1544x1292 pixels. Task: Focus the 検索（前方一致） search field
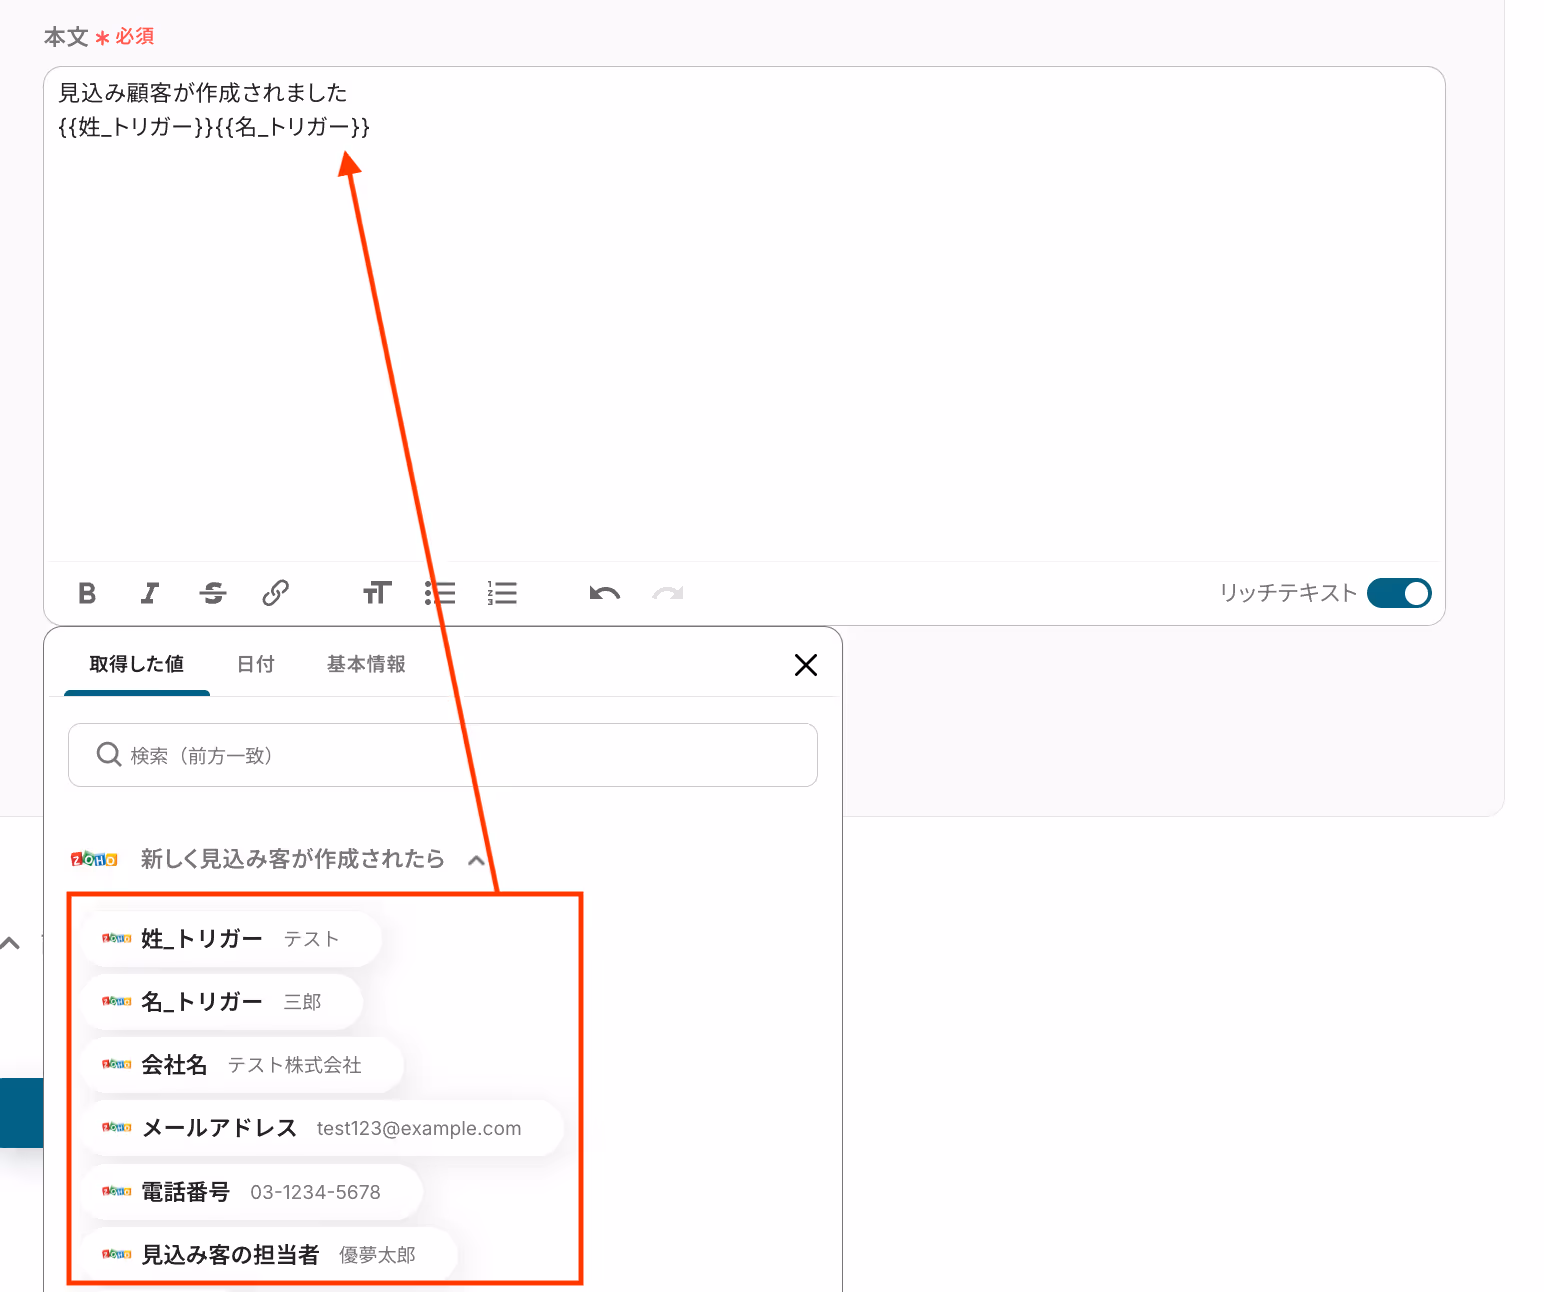click(443, 755)
